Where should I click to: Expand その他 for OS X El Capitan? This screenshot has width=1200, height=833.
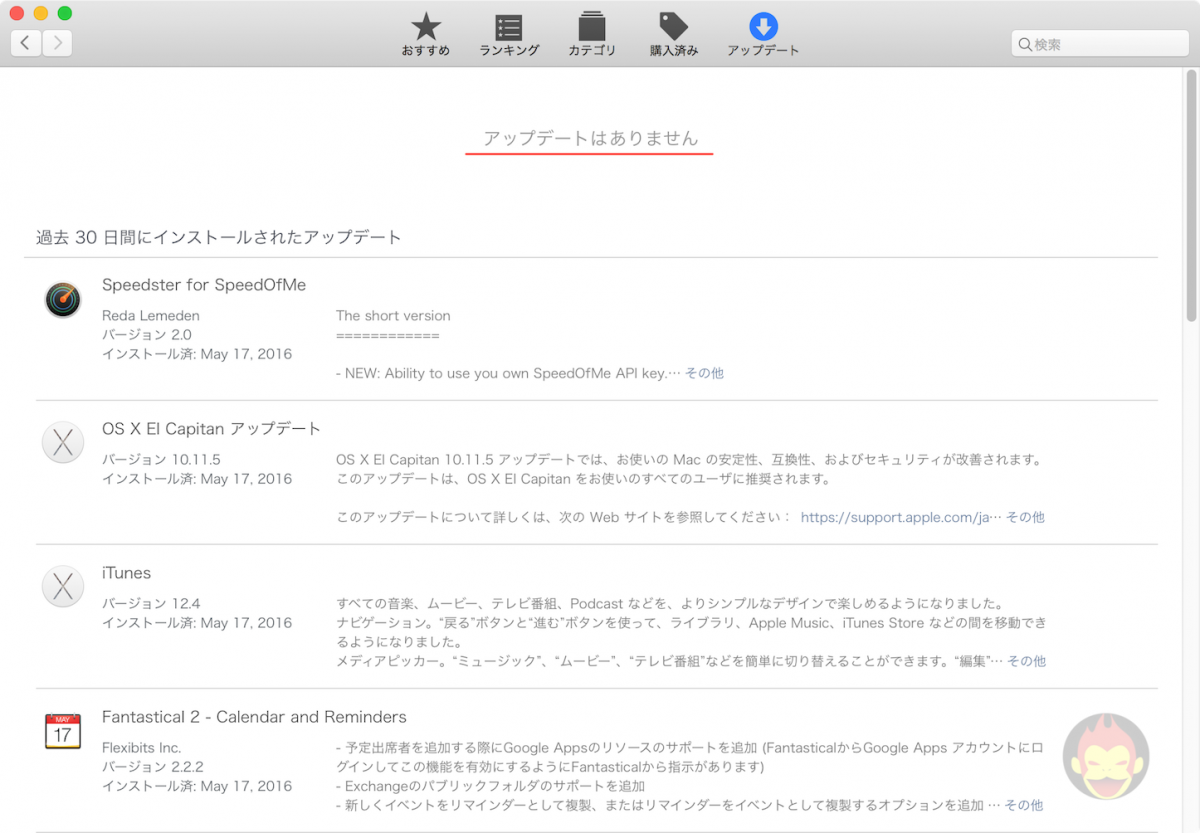pos(1026,518)
